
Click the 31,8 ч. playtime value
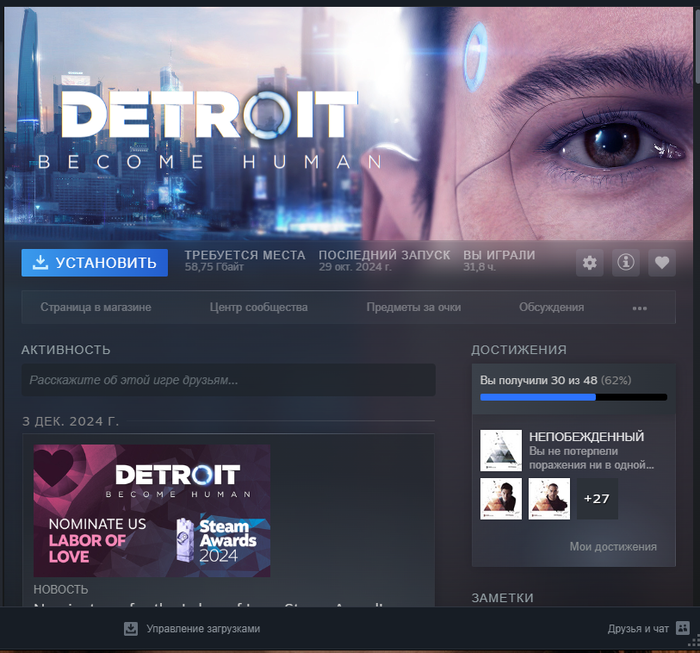click(479, 267)
